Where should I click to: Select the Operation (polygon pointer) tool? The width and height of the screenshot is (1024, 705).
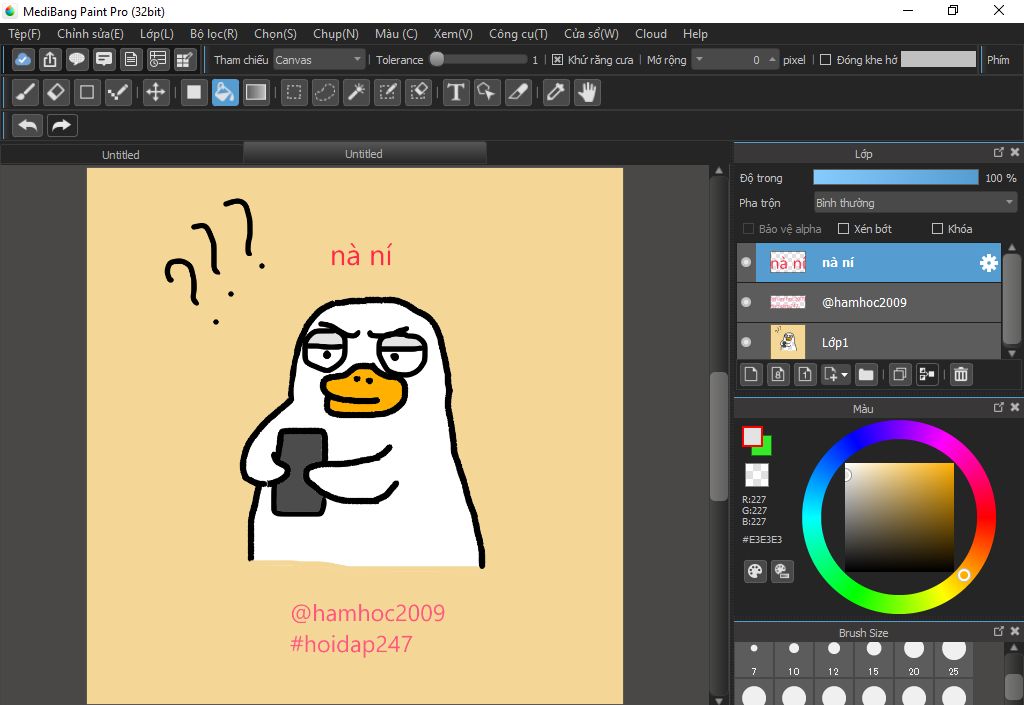click(487, 92)
